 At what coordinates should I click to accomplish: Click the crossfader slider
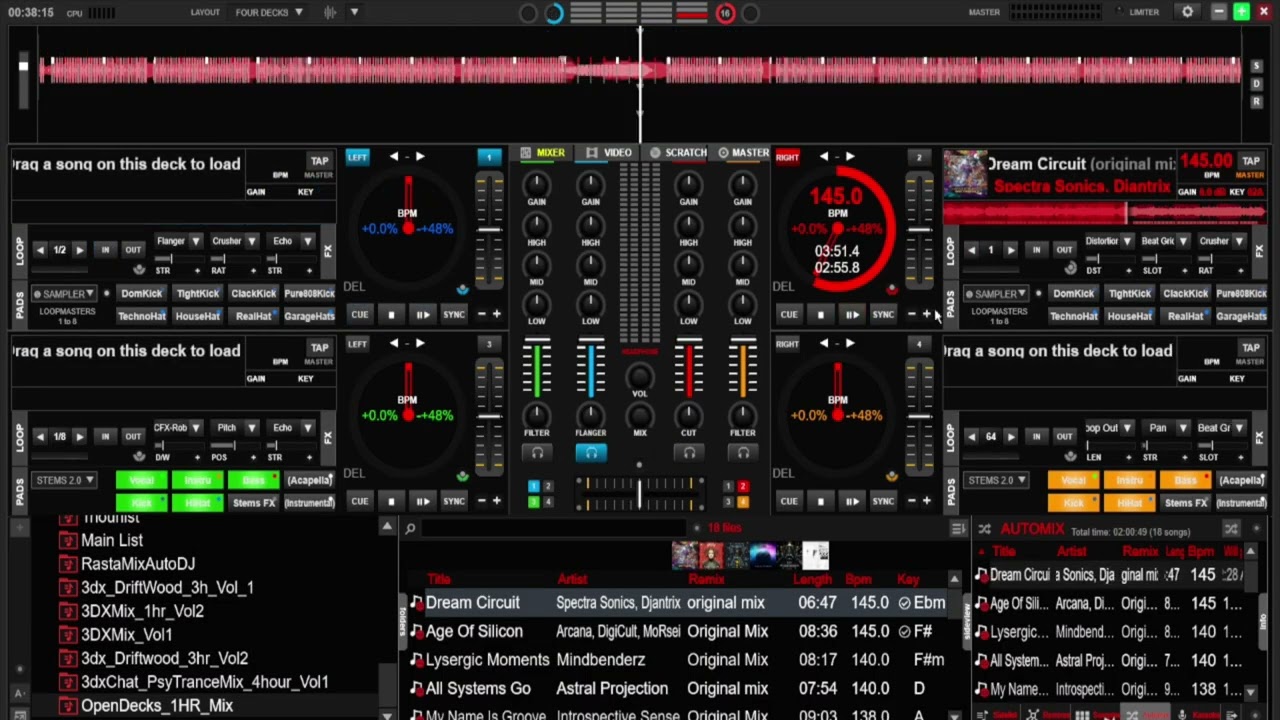tap(639, 492)
